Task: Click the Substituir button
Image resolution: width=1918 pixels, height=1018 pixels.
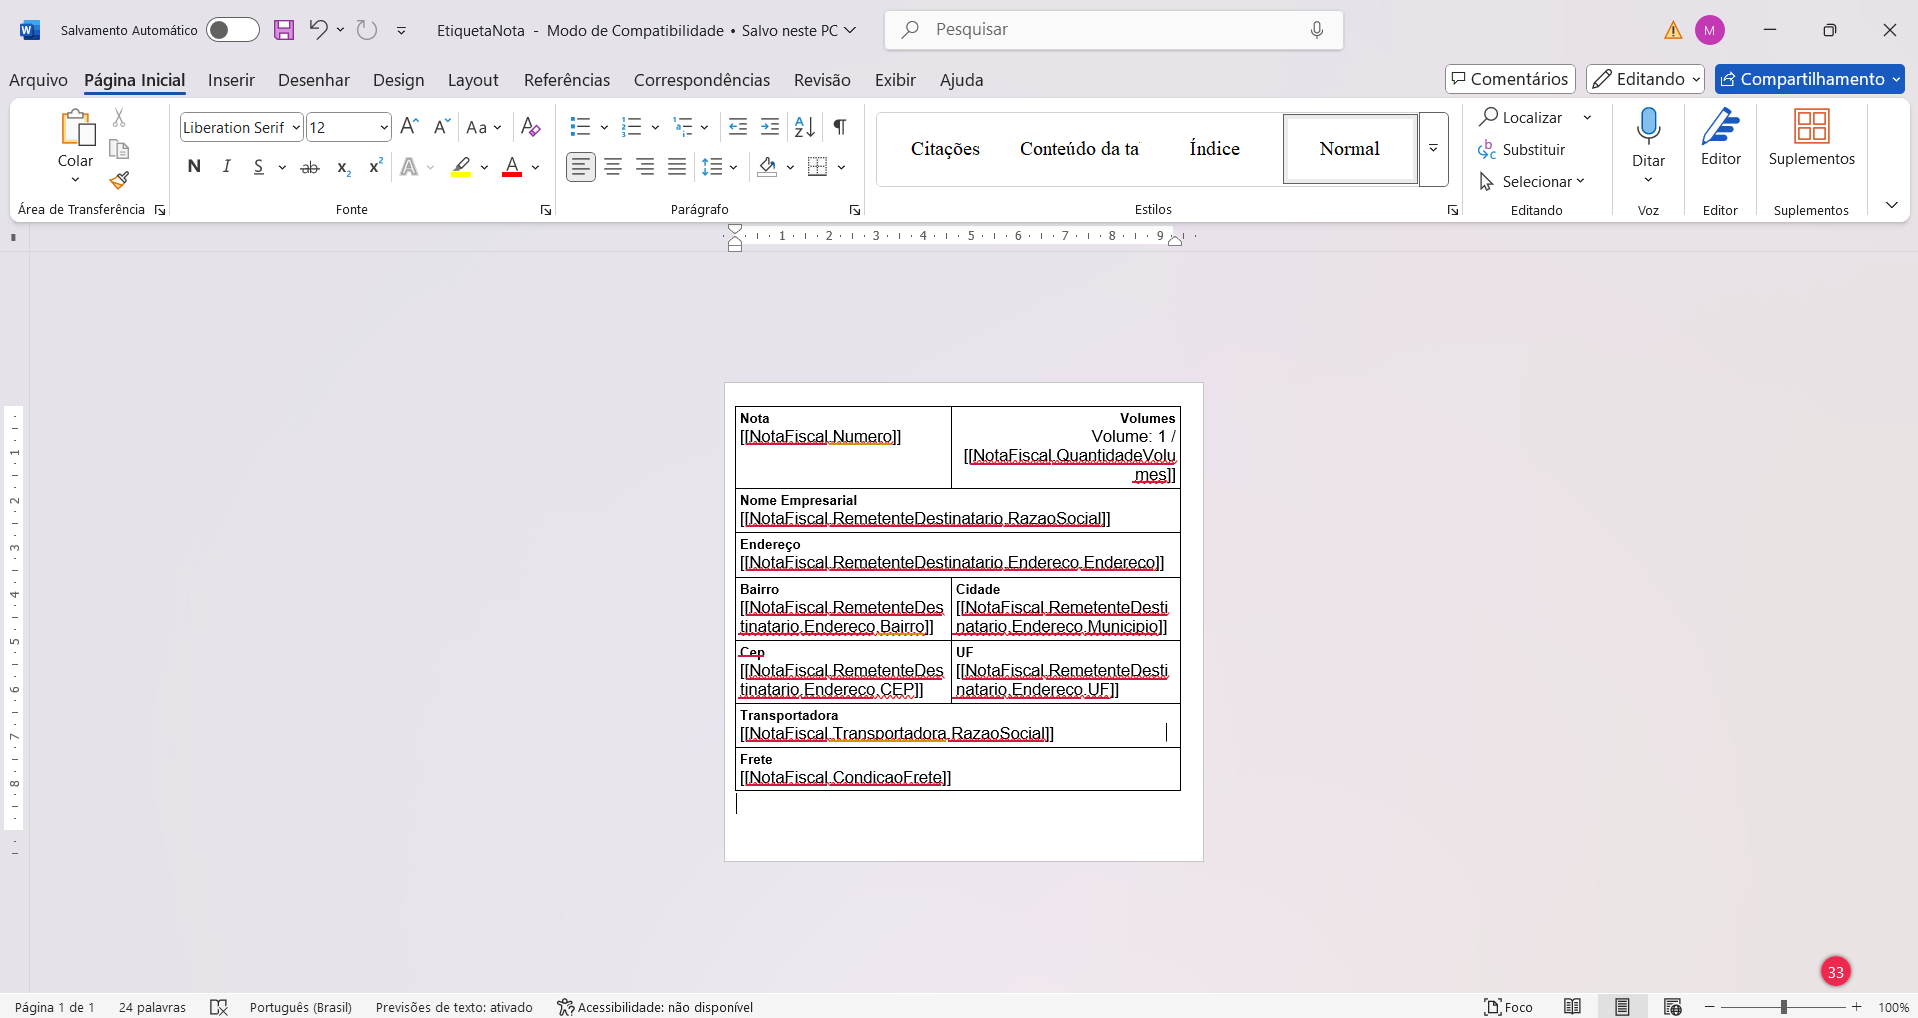Action: point(1522,150)
